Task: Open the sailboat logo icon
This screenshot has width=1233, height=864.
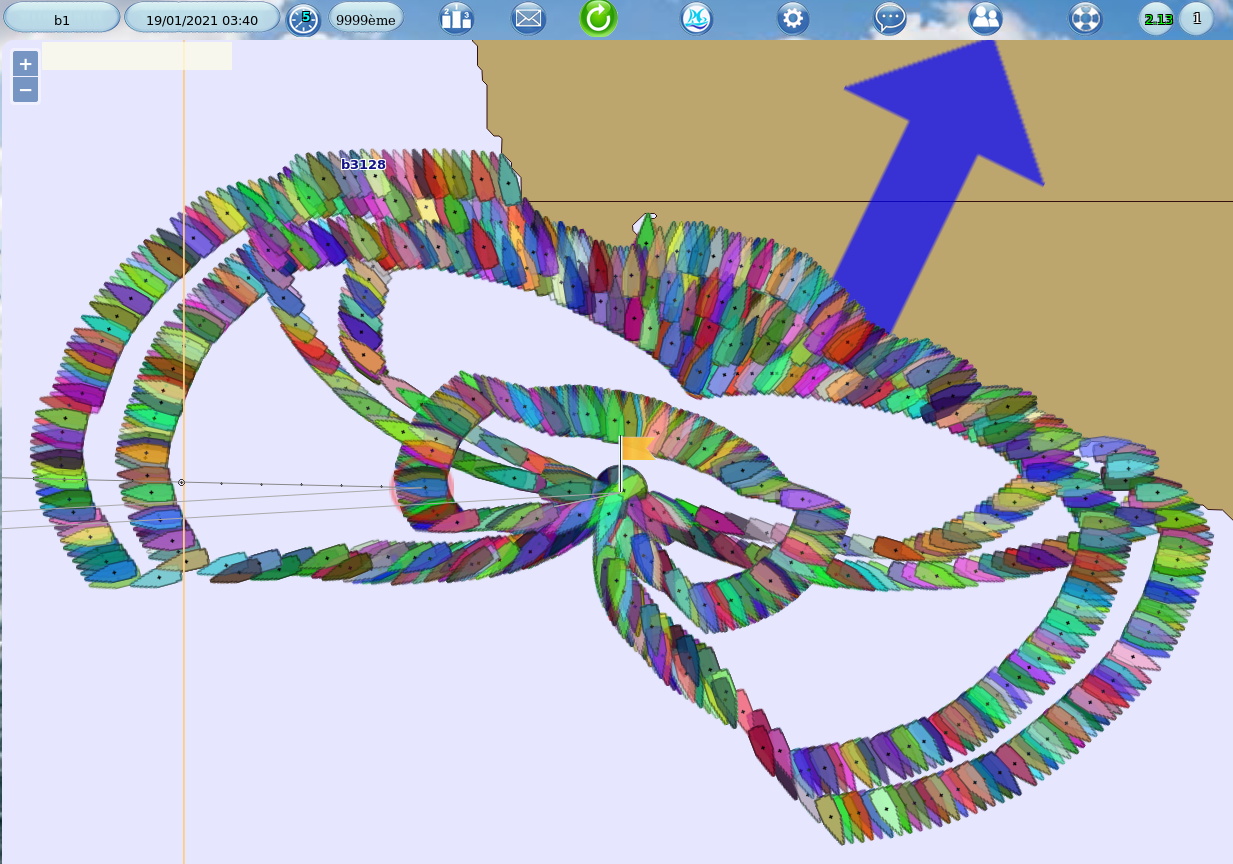Action: pyautogui.click(x=697, y=18)
